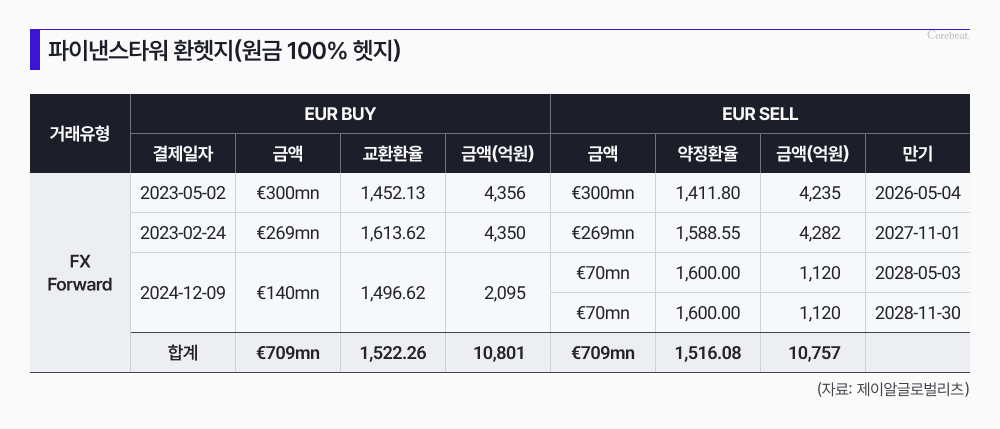Viewport: 1000px width, 429px height.
Task: Click the 교환환율 column header
Action: point(393,154)
